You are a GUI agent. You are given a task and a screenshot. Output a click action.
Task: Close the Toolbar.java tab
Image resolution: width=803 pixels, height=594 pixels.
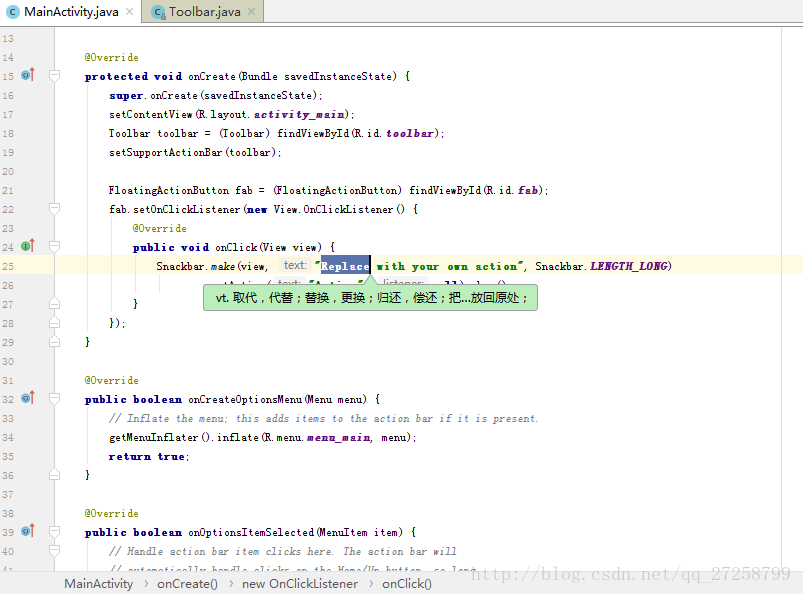pyautogui.click(x=251, y=11)
